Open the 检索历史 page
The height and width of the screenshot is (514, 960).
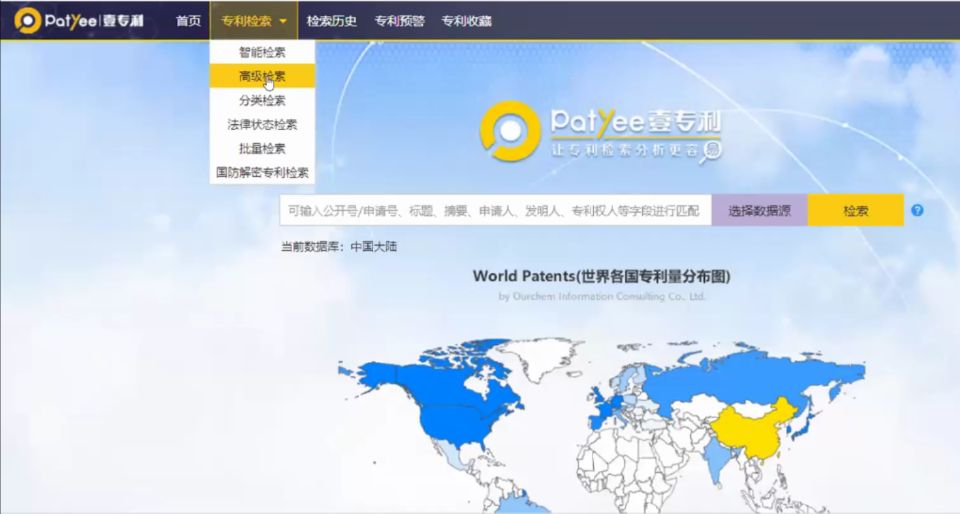(331, 21)
